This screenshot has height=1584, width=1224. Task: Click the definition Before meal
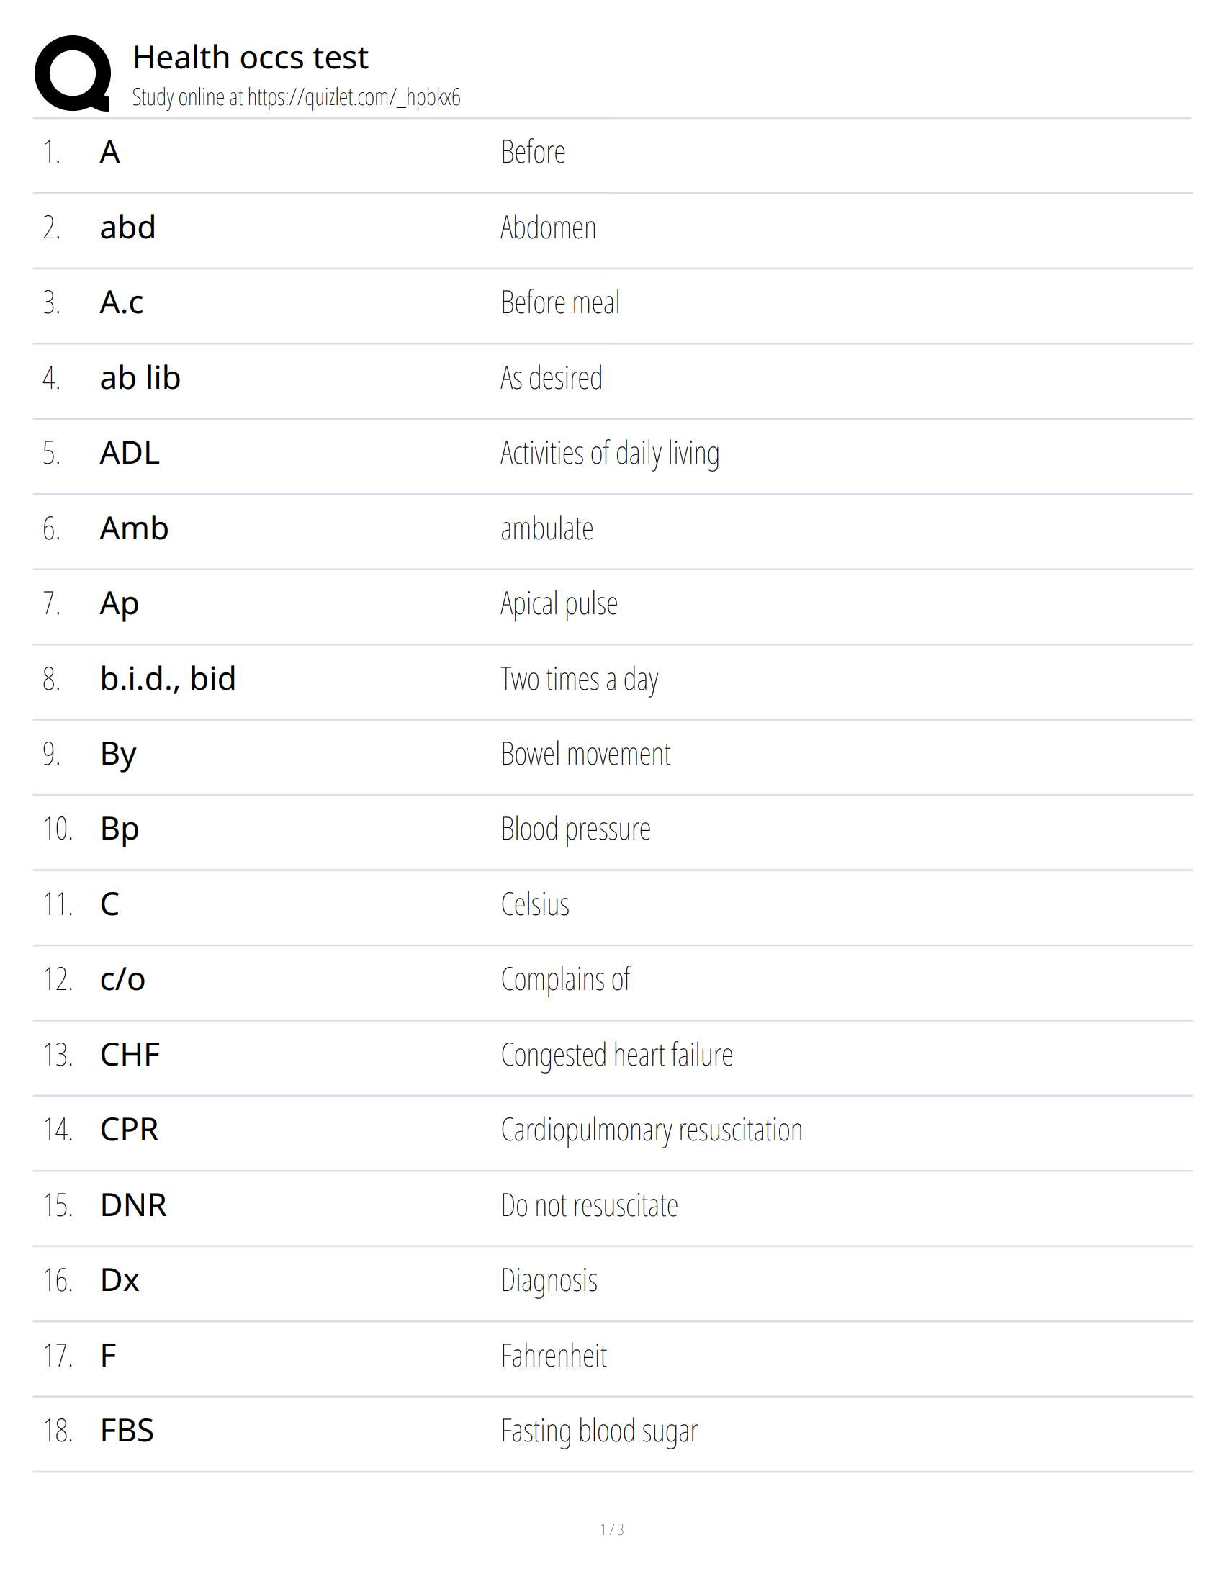[x=559, y=303]
